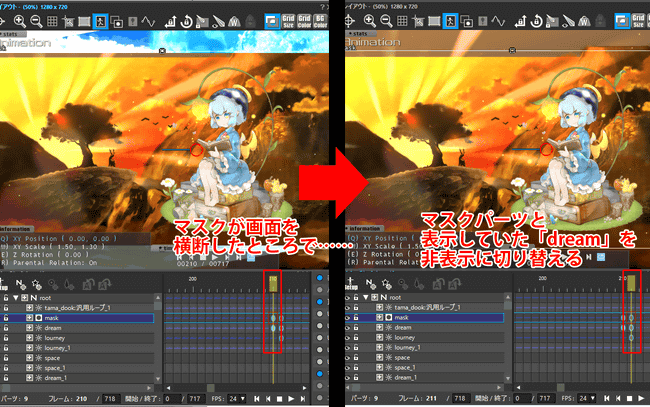Viewport: 650px width, 407px height.
Task: Click the curve line icon in left screenshot toolbar
Action: 148,21
